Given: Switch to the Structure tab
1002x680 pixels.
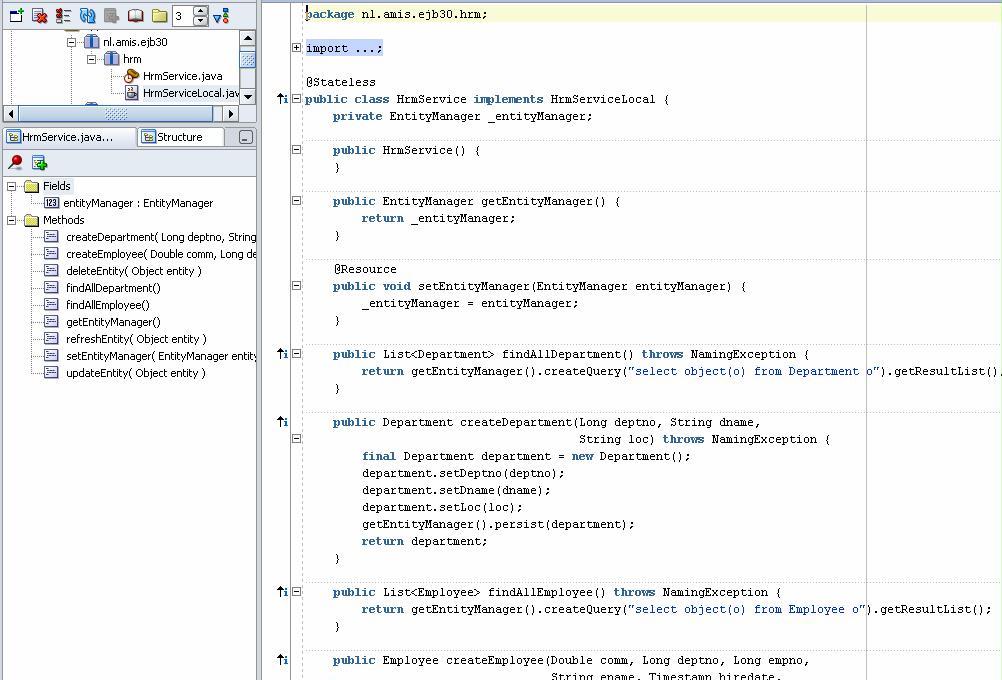Looking at the screenshot, I should pos(179,137).
